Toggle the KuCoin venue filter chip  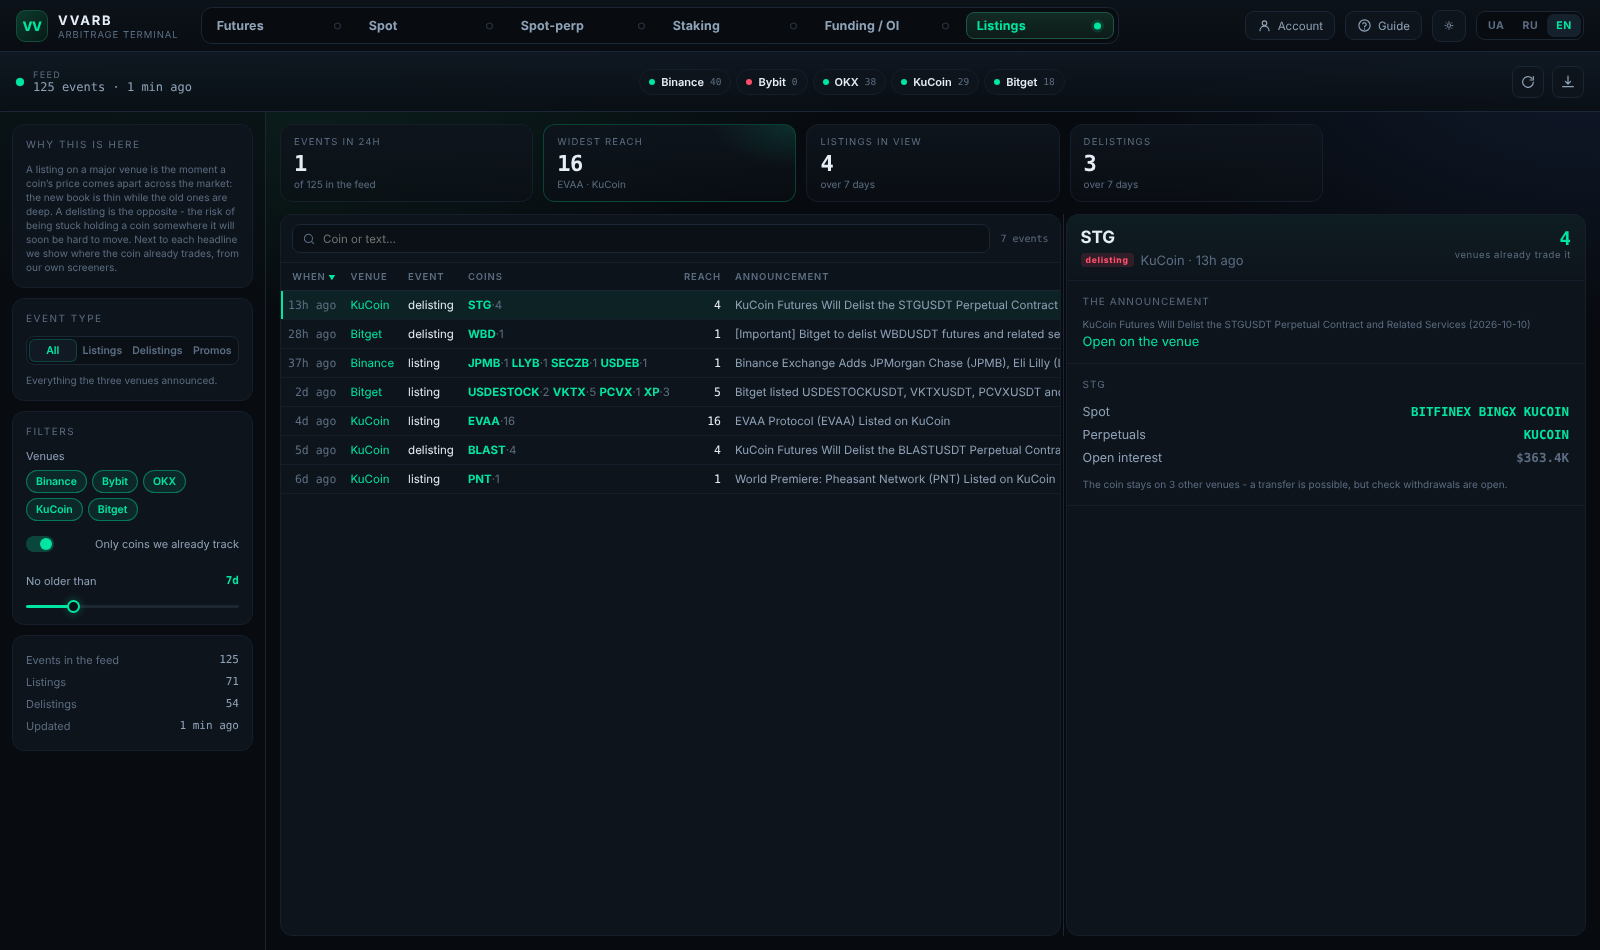(x=54, y=509)
